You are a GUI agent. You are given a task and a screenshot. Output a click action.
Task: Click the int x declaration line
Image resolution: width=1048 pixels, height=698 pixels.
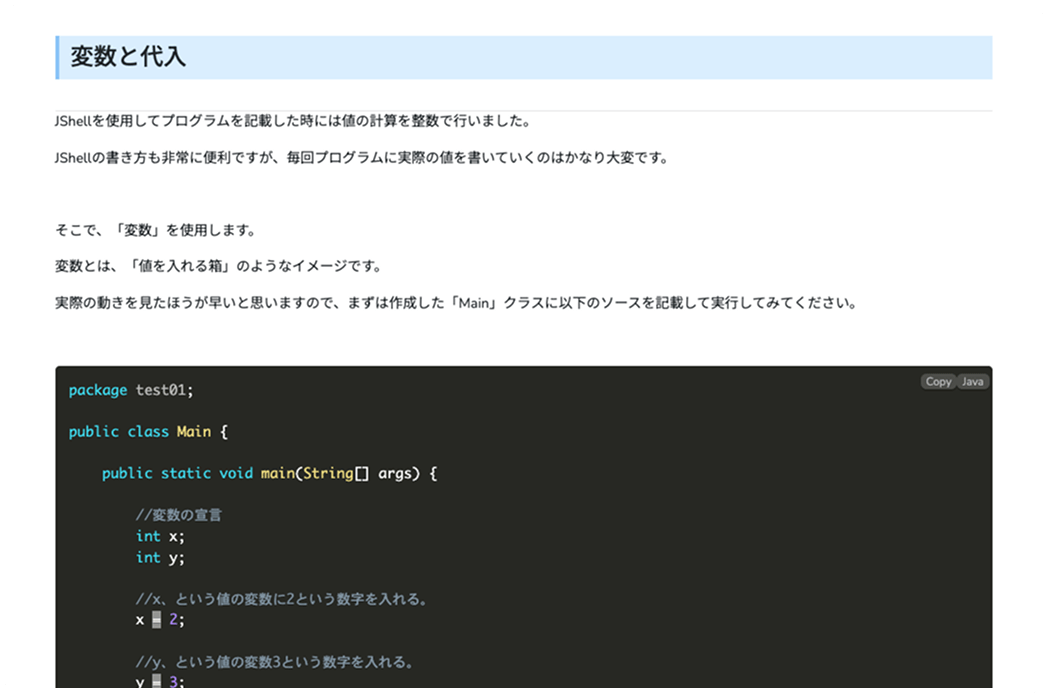pyautogui.click(x=160, y=536)
